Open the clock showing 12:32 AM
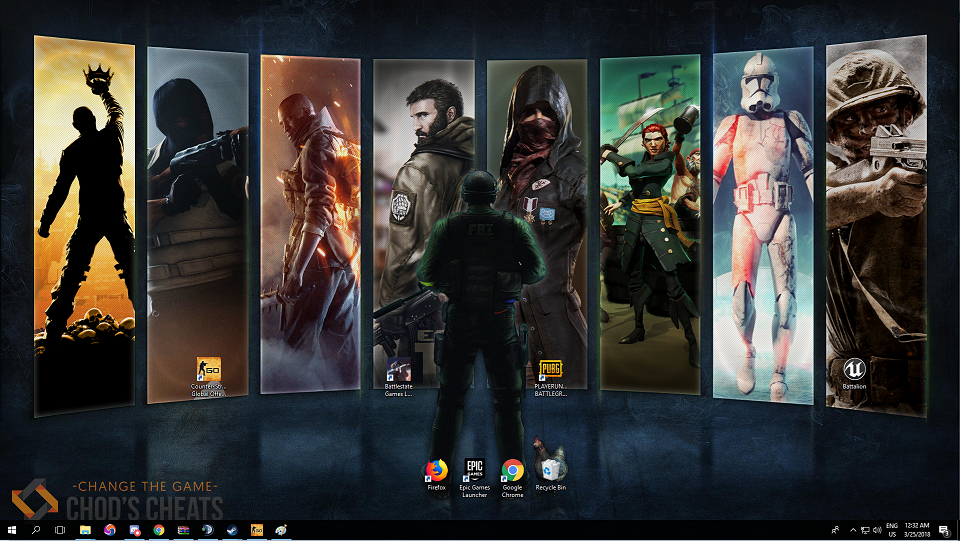Screen dimensions: 960x541 [x=917, y=530]
